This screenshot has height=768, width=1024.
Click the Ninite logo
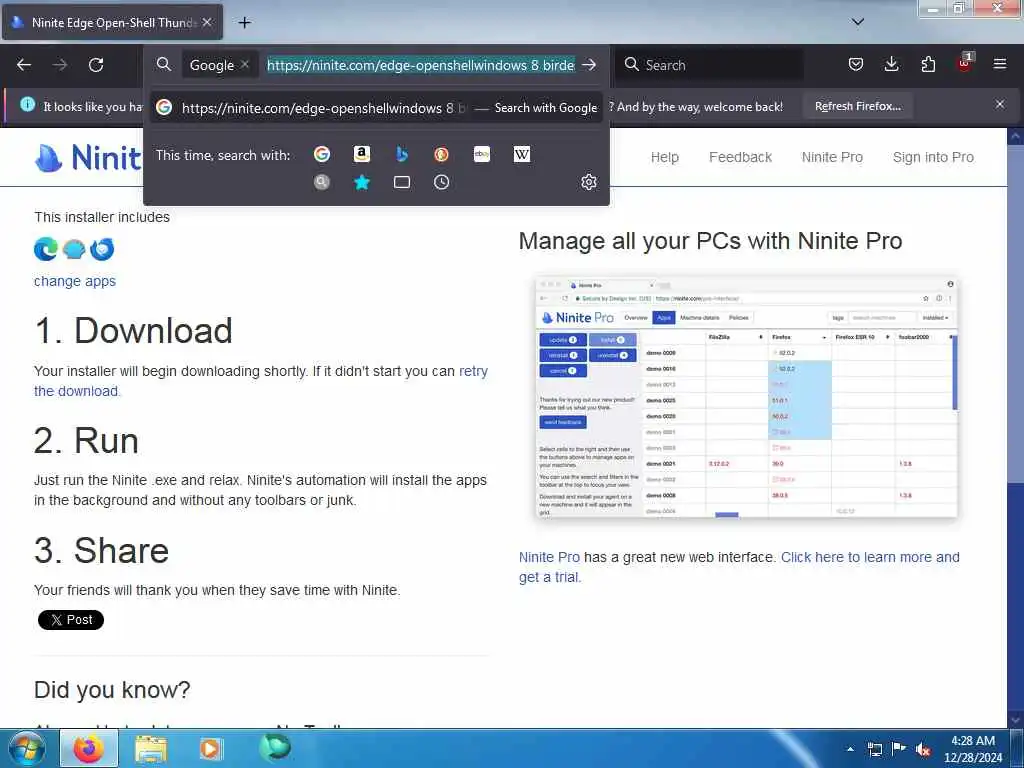coord(88,157)
